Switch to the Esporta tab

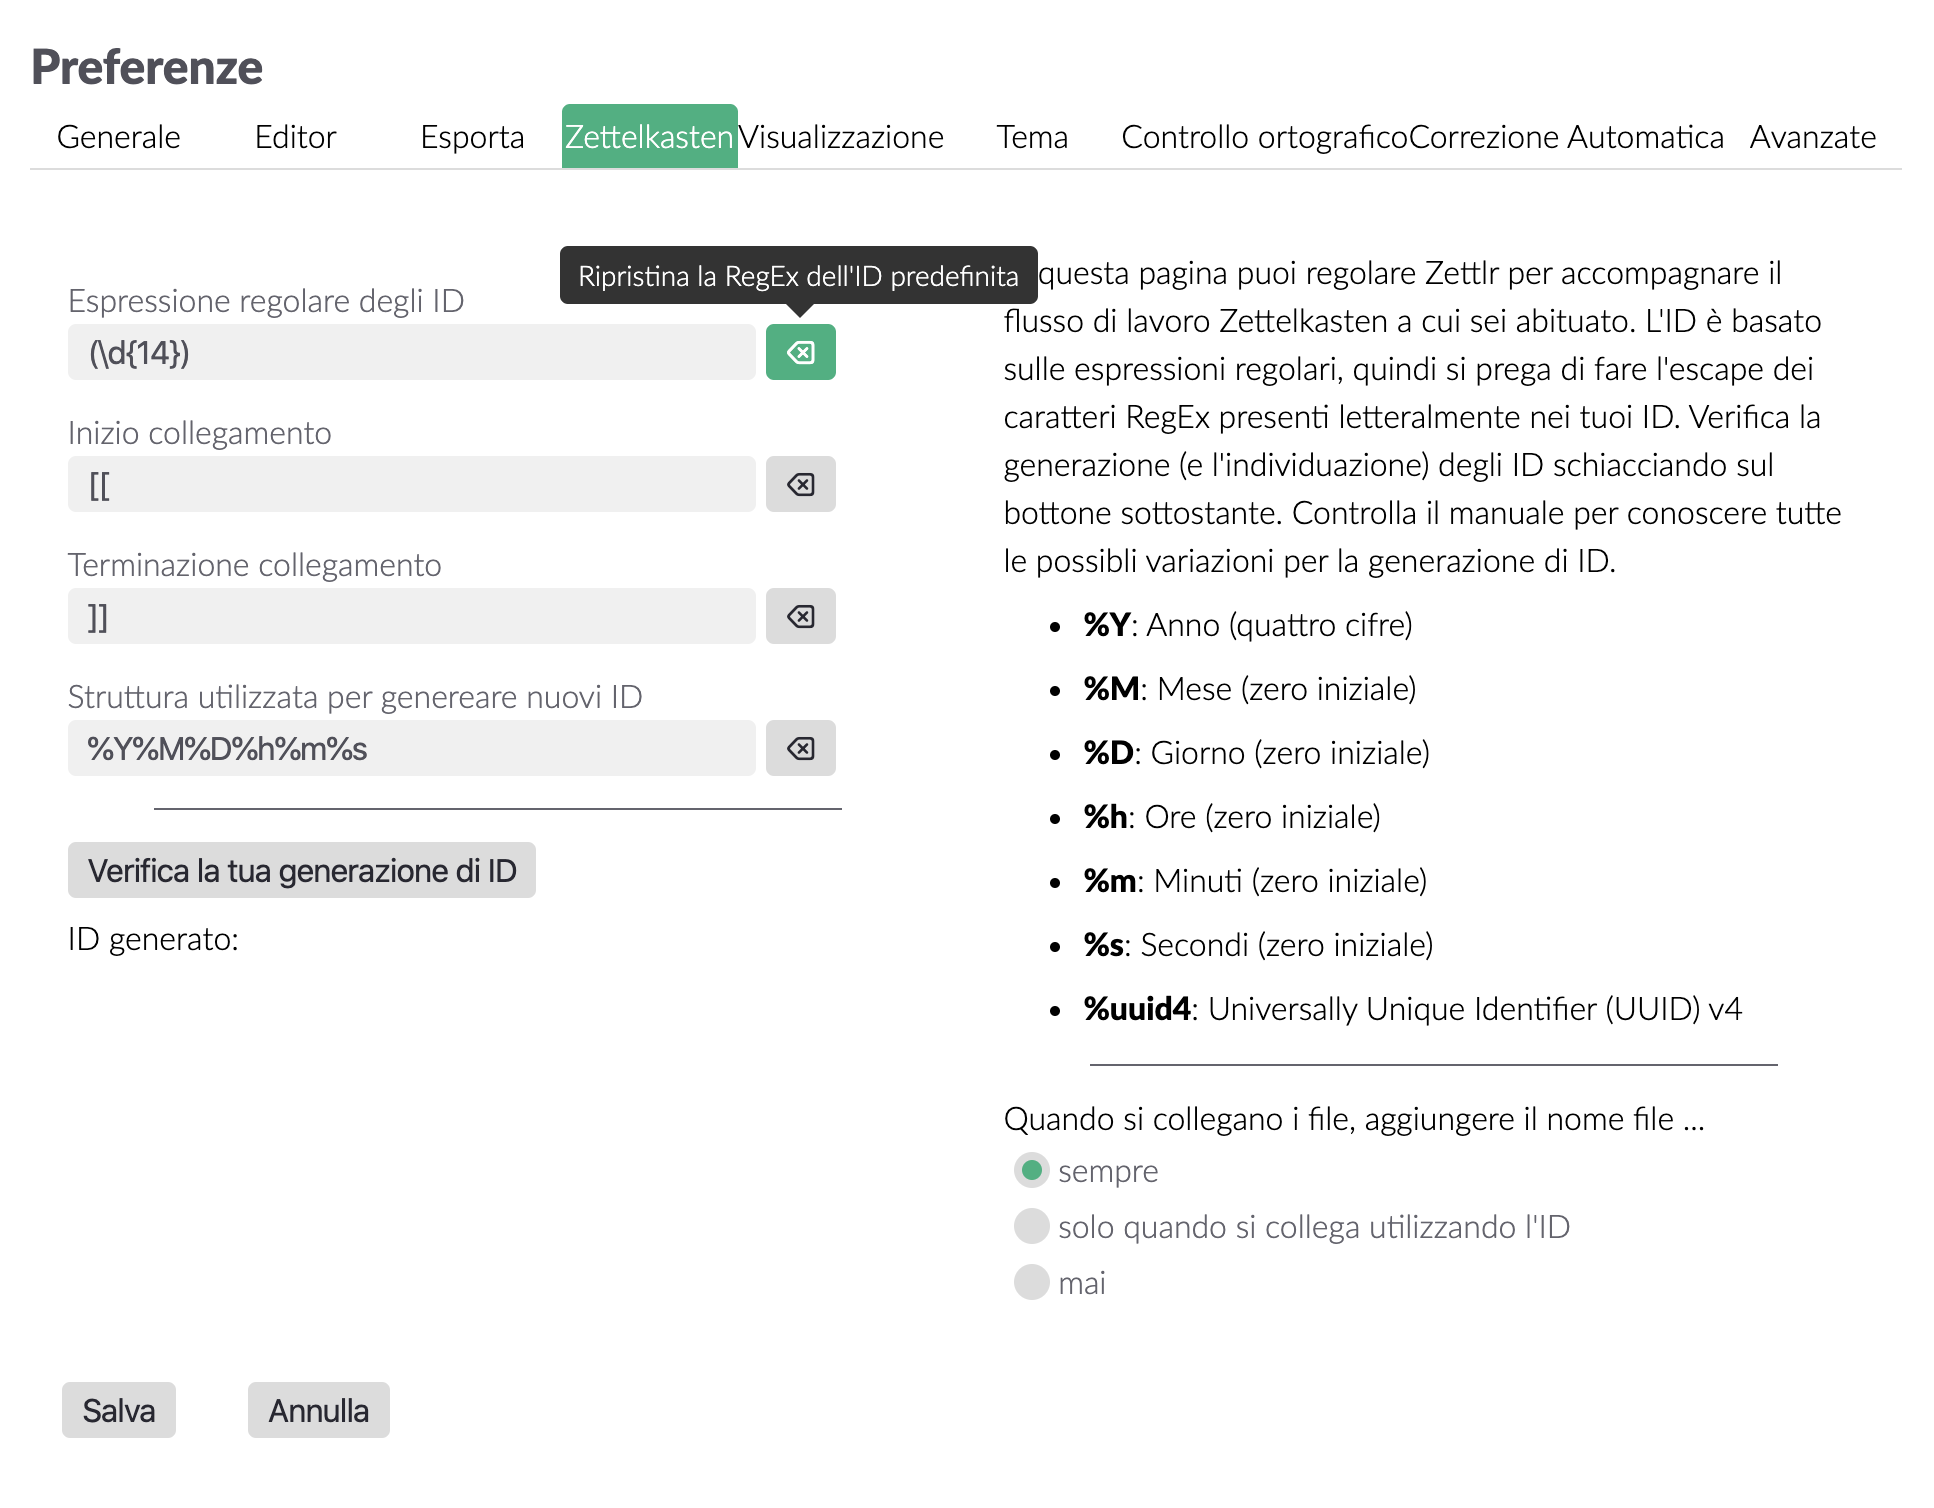[x=472, y=137]
